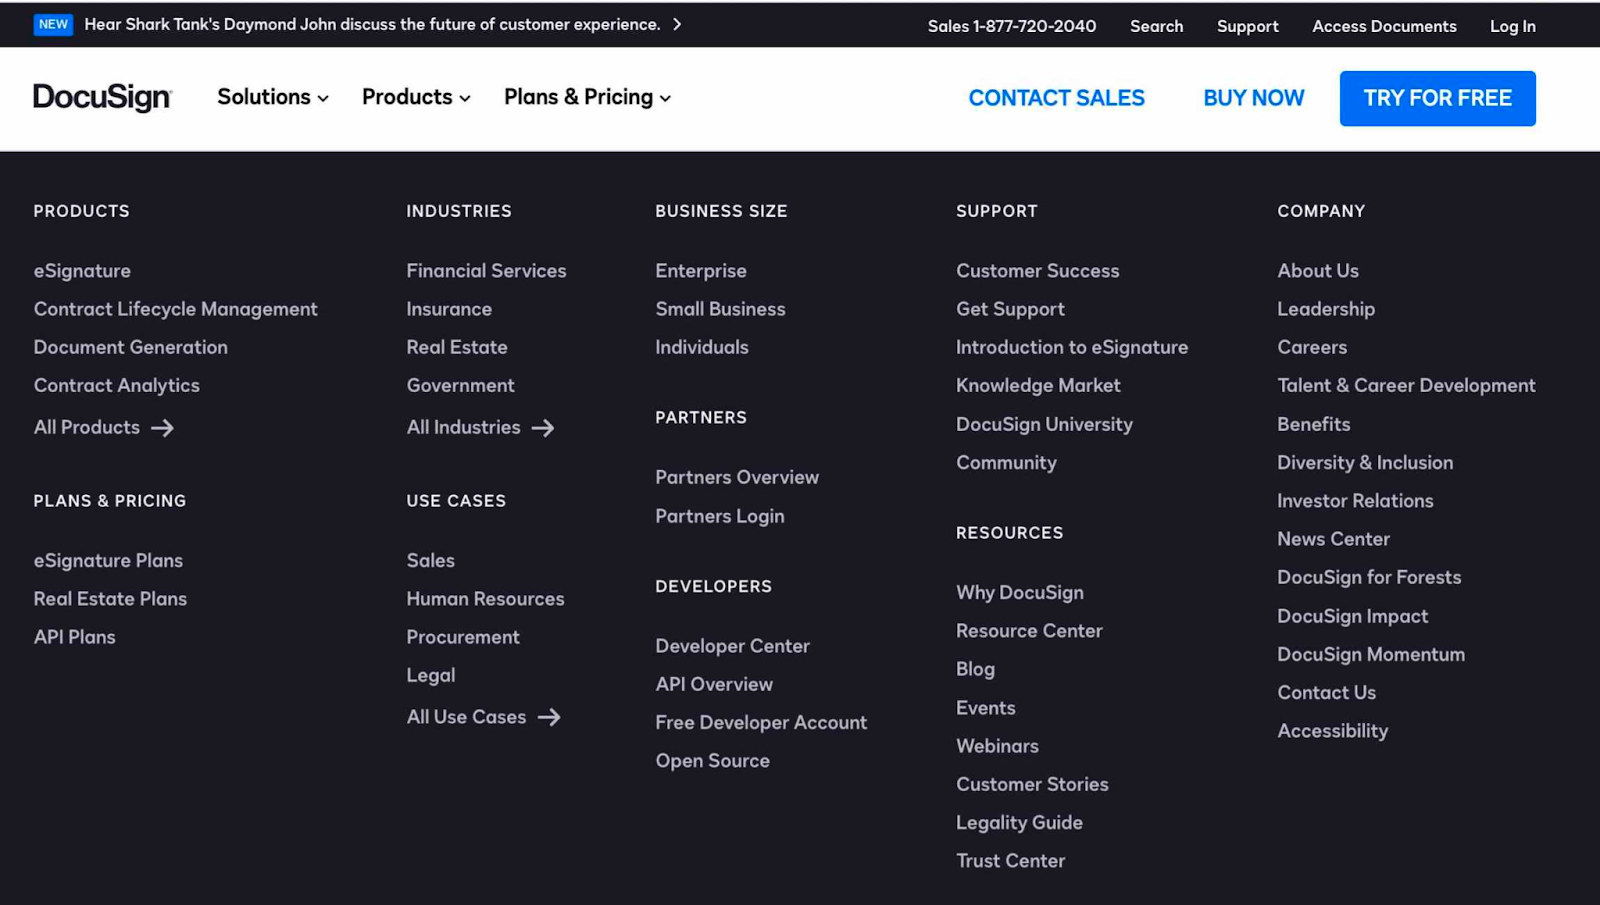1600x905 pixels.
Task: Click the Sales phone number link
Action: pos(1011,26)
